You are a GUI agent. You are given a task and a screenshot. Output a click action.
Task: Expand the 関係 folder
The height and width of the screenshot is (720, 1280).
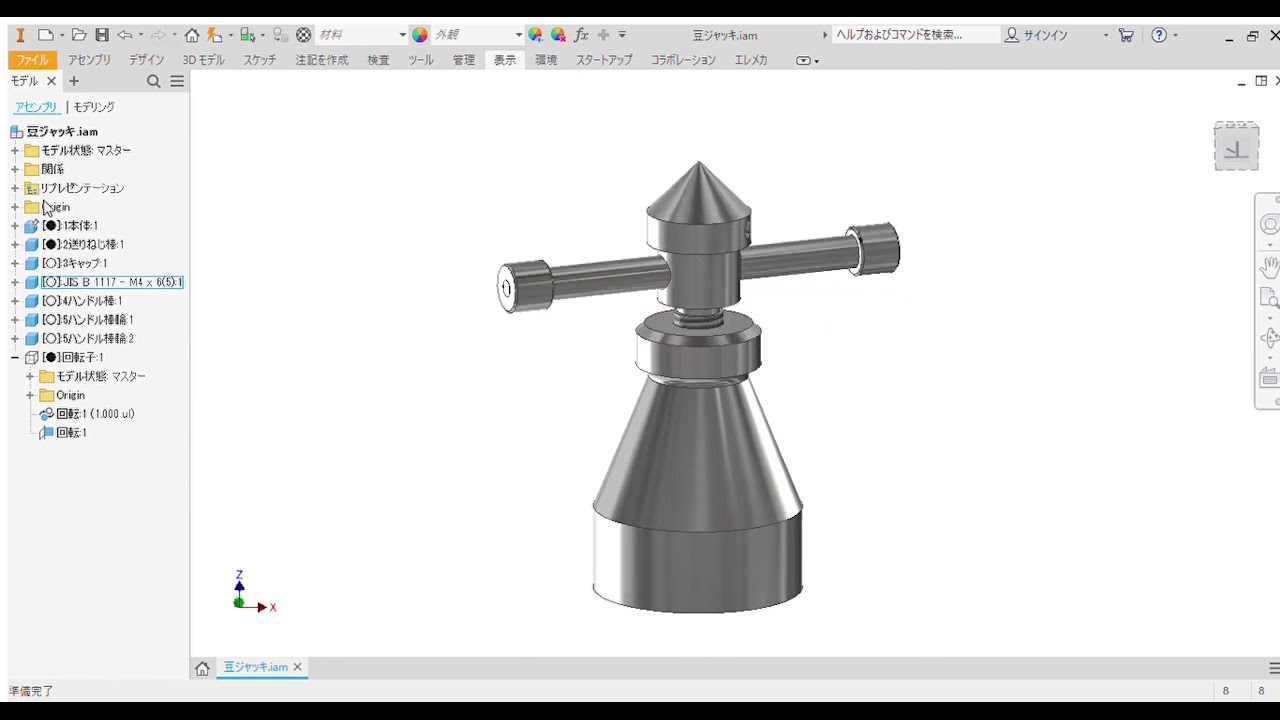pos(15,170)
